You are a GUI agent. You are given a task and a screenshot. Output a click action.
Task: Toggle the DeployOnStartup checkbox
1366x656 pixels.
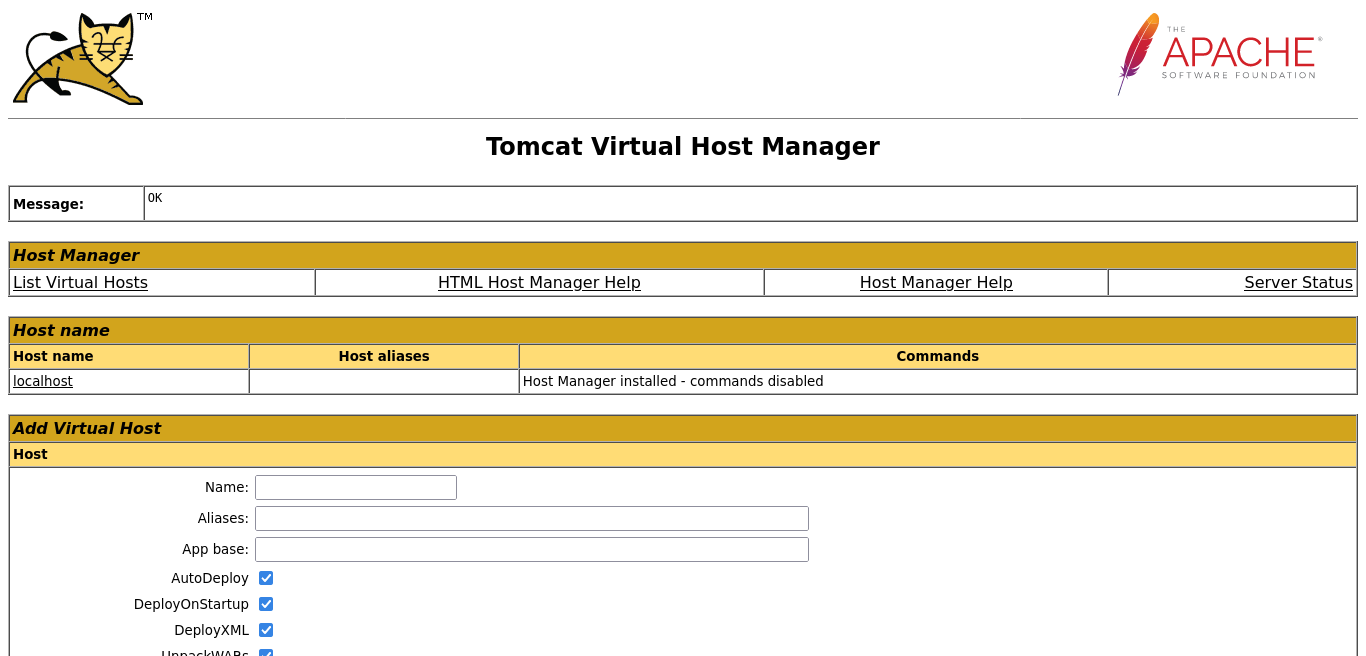coord(266,604)
